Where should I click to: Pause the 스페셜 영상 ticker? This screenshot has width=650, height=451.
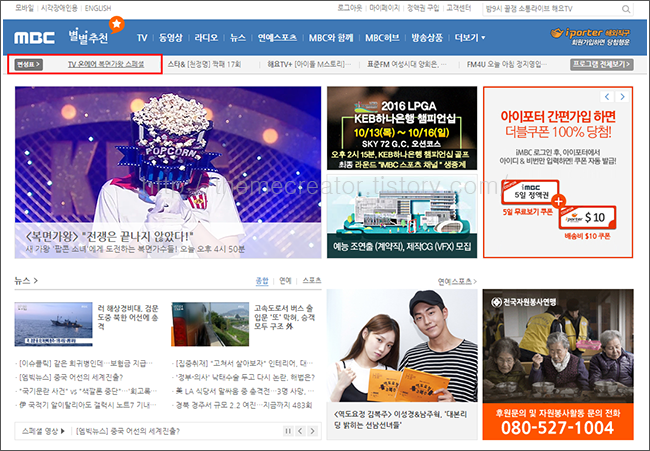(x=288, y=431)
